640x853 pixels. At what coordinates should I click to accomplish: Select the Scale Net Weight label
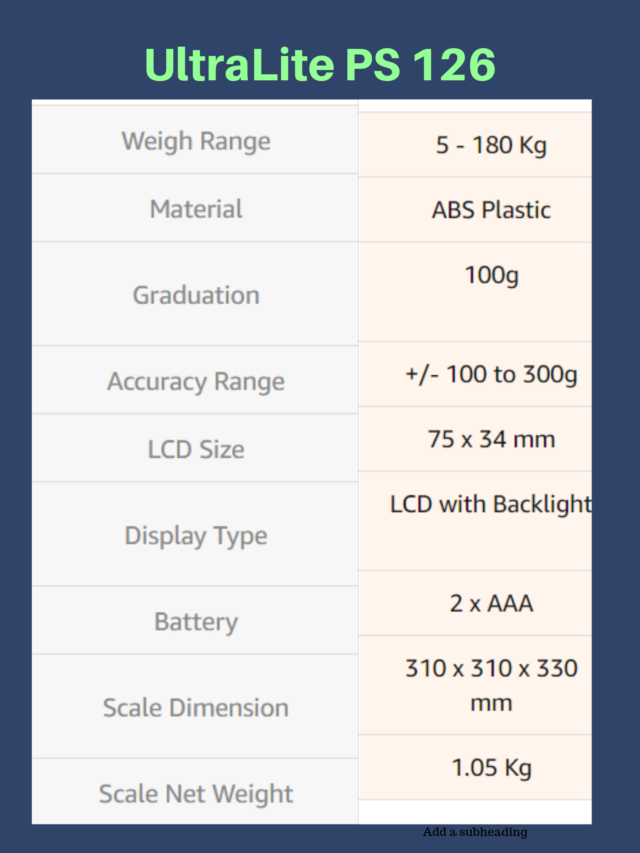(x=195, y=792)
